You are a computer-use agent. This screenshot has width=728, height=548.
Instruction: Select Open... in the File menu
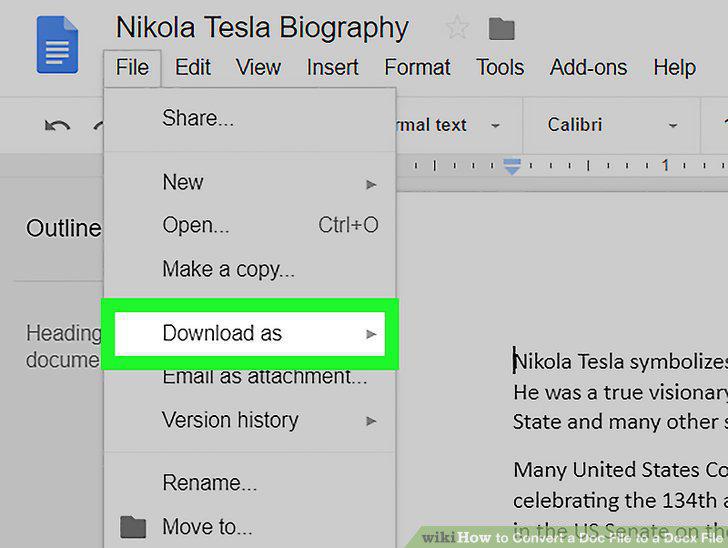click(250, 226)
